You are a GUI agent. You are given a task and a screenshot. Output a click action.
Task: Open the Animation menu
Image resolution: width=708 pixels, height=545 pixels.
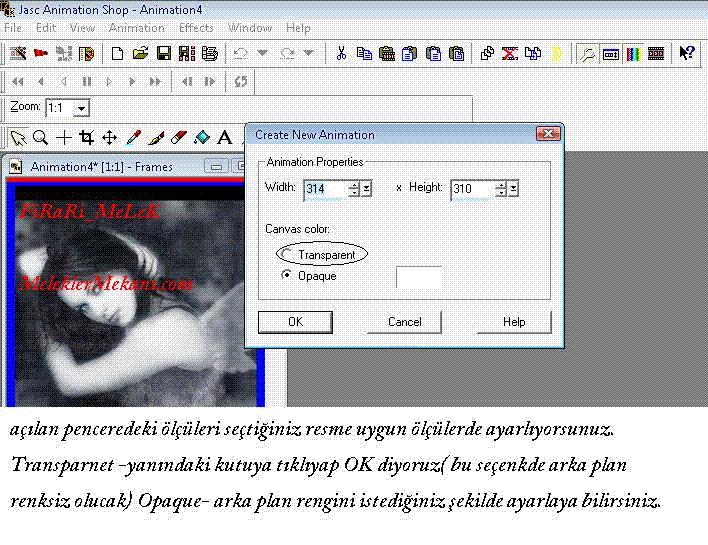(136, 28)
